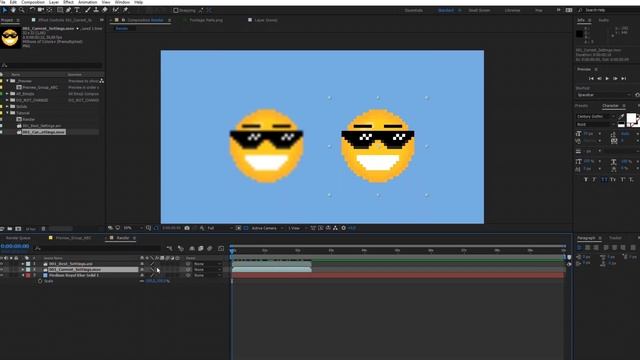The width and height of the screenshot is (640, 360).
Task: Expand the Solids folder
Action: (7, 107)
